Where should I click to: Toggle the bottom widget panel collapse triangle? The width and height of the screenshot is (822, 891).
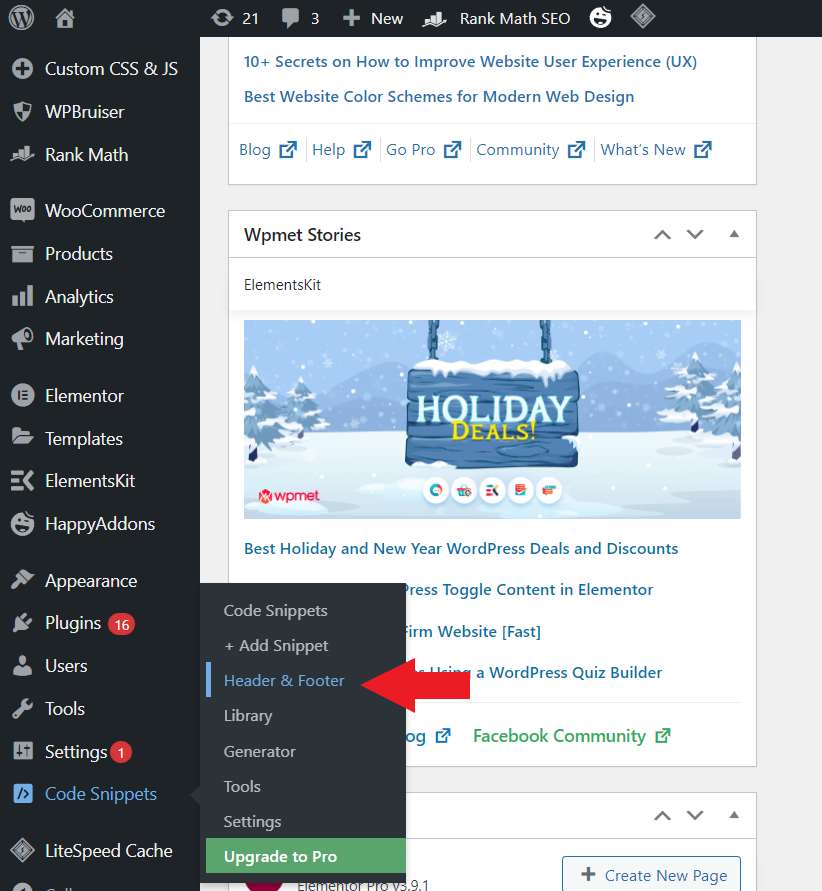pyautogui.click(x=734, y=815)
